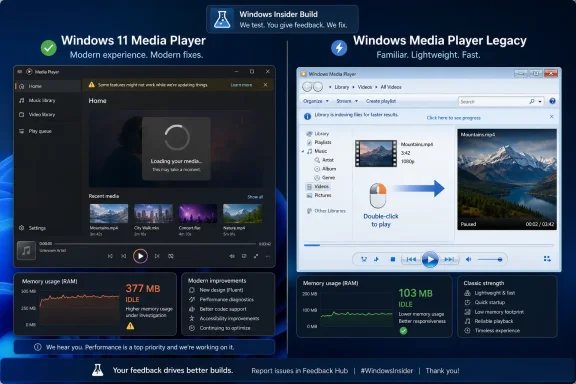Click the legacy Back navigation button
Screen dimensions: 576x384
point(307,87)
